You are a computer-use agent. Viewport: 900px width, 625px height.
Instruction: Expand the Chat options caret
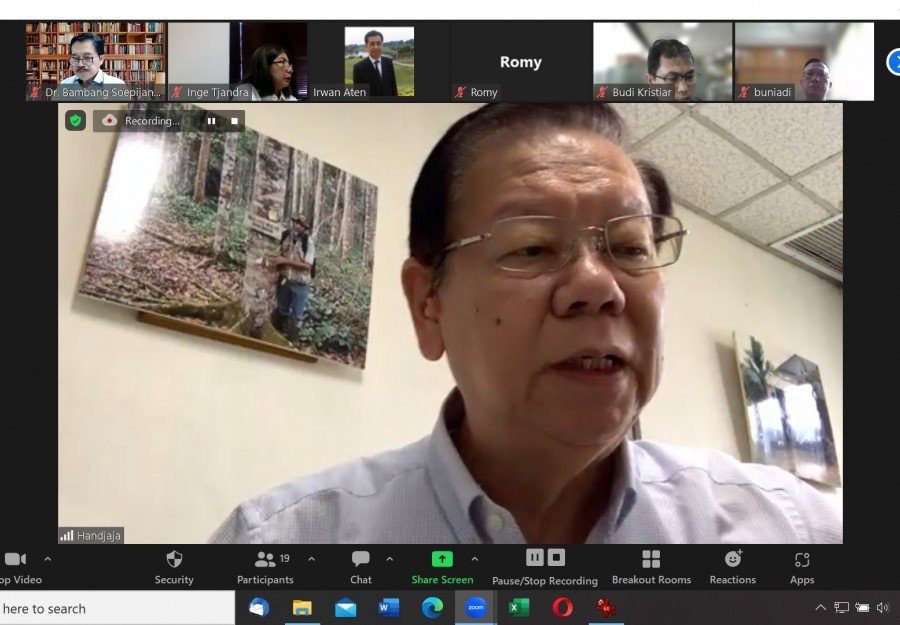coord(390,558)
